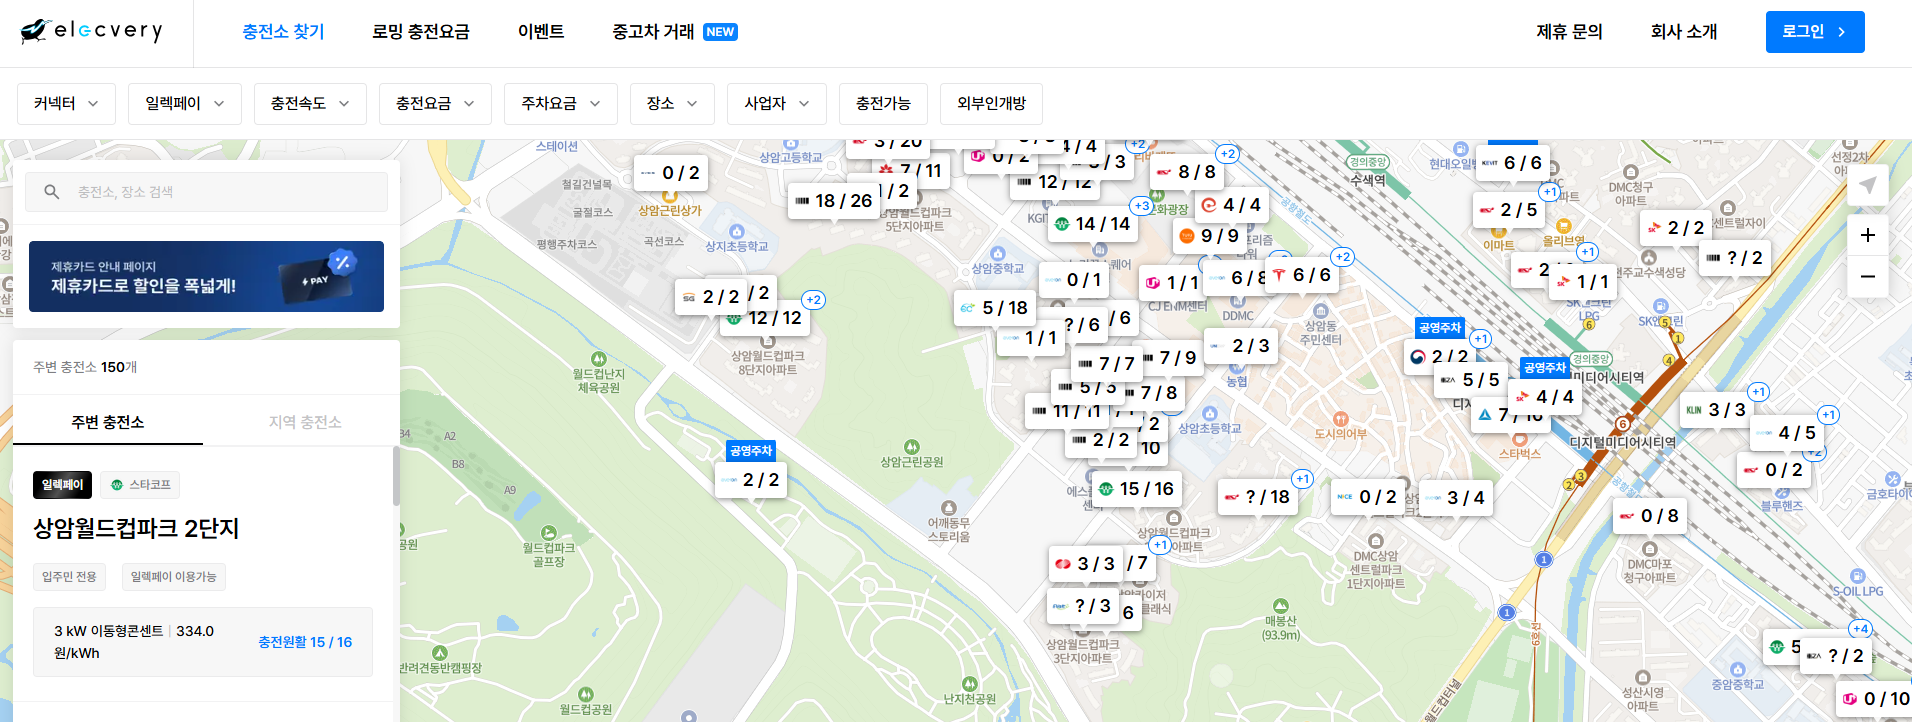1912x722 pixels.
Task: Click the search magnifier icon
Action: pyautogui.click(x=52, y=192)
